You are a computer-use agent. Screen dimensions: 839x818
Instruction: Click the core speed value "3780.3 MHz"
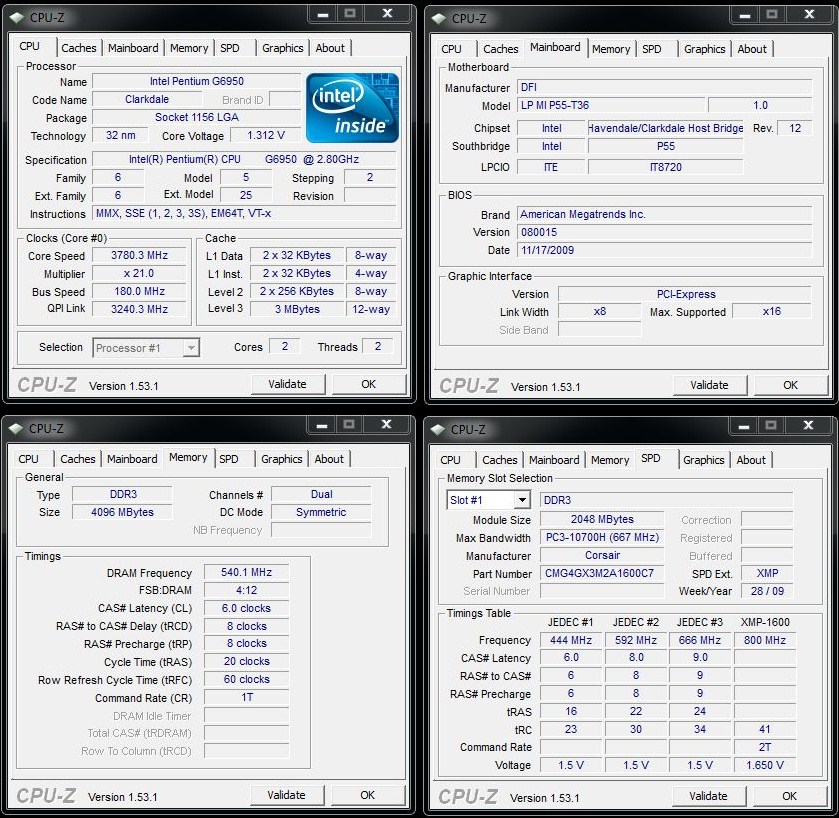click(x=139, y=256)
